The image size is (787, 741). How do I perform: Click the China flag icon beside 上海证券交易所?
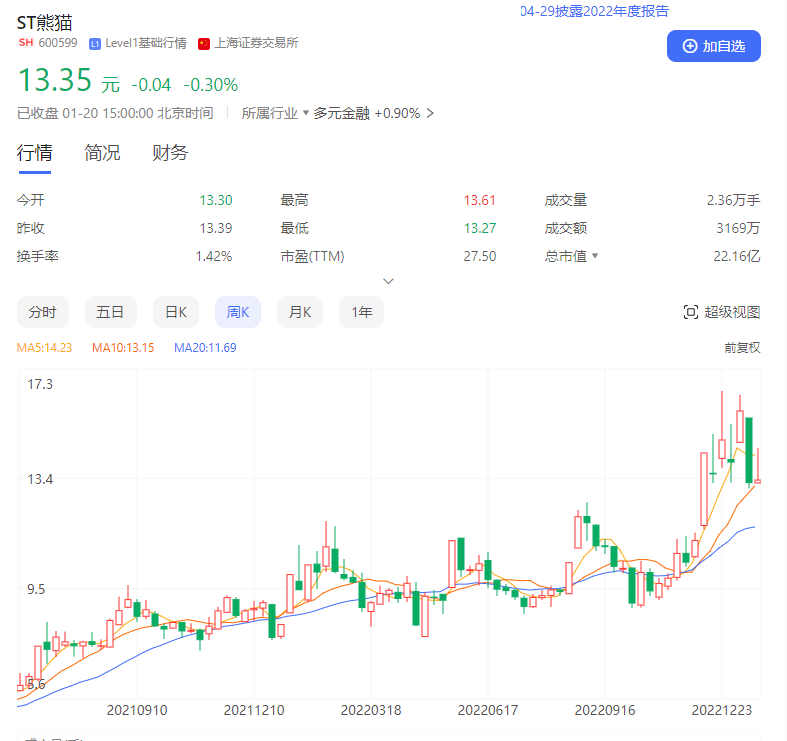coord(204,43)
